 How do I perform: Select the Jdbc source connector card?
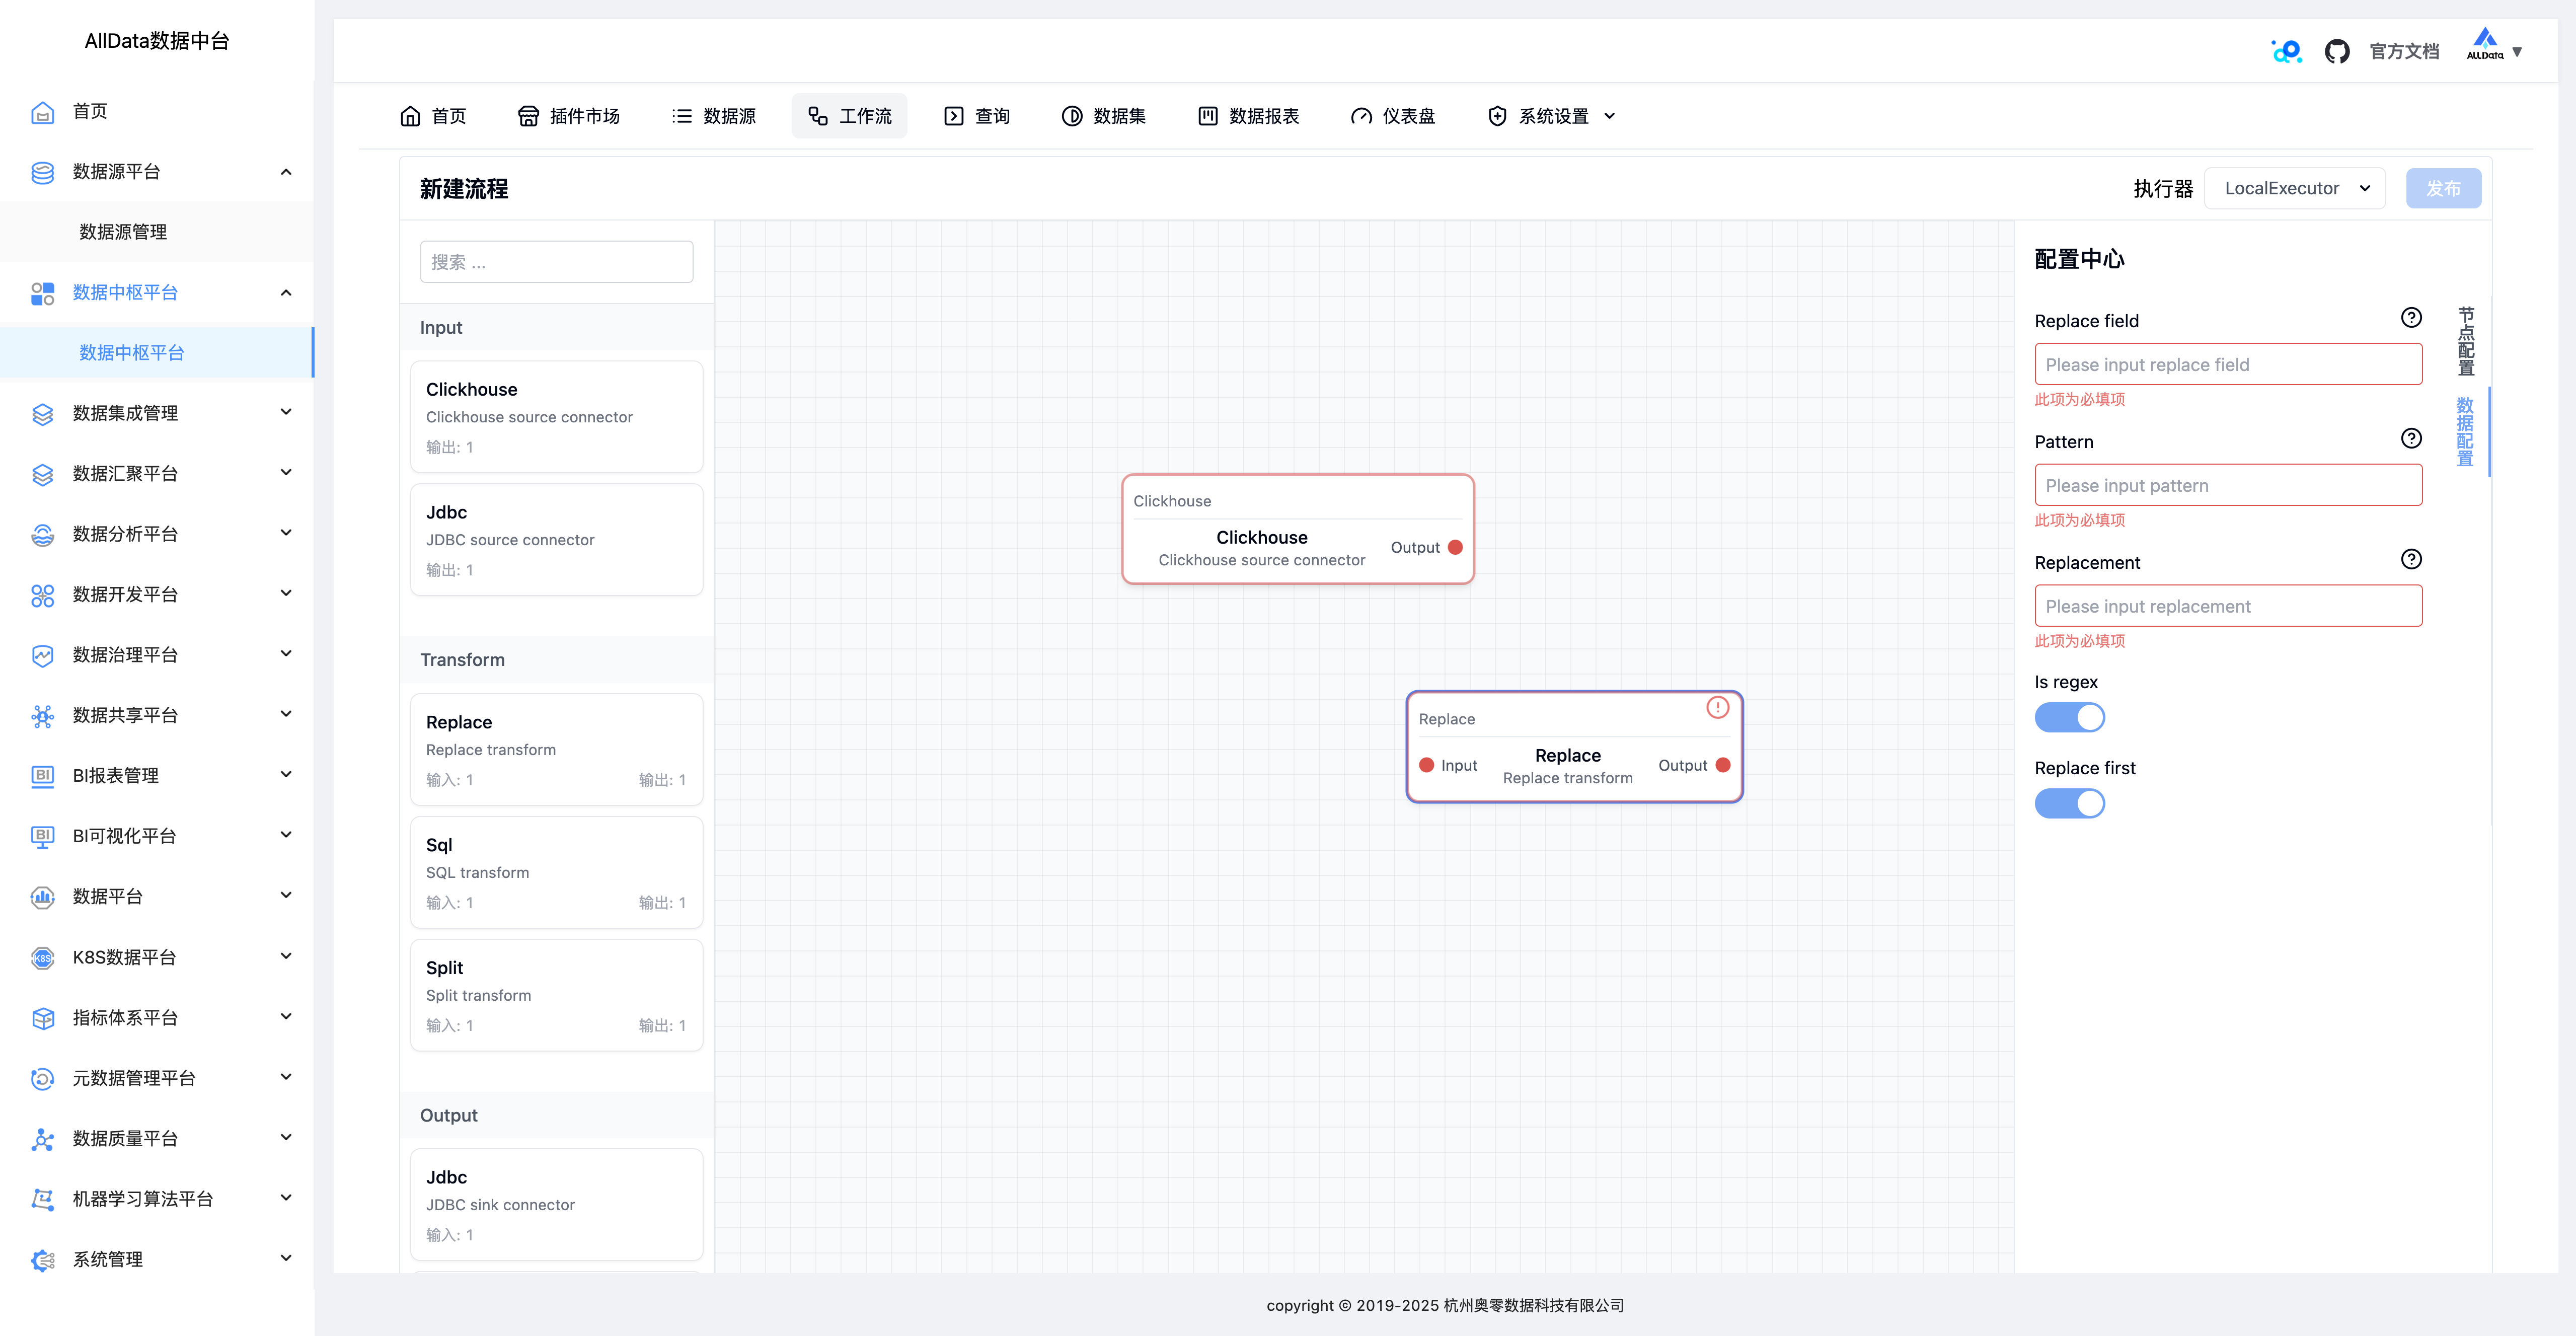556,540
